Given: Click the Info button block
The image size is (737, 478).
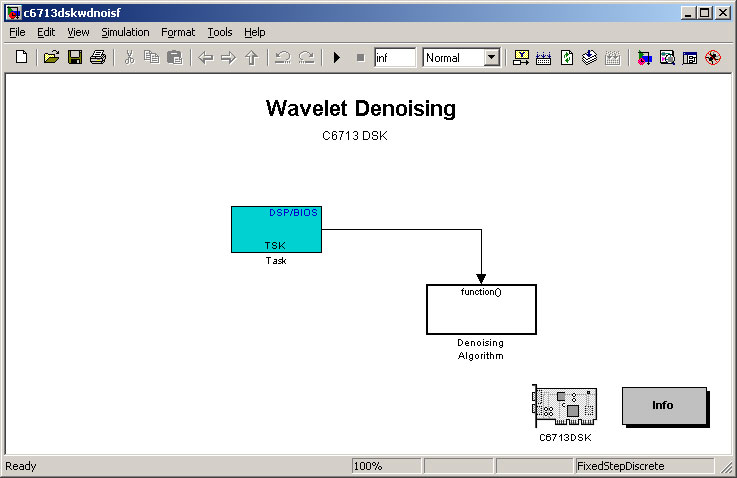Looking at the screenshot, I should 664,405.
